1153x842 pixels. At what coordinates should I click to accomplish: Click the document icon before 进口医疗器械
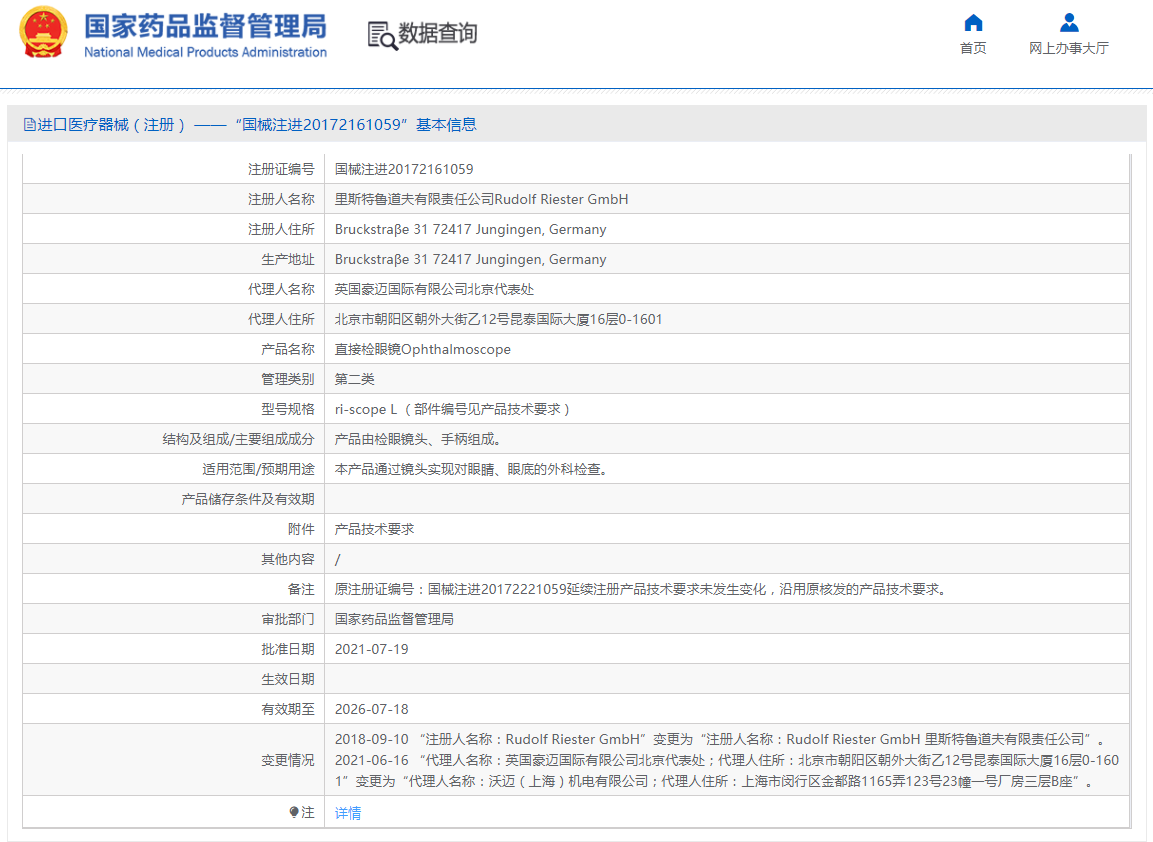point(29,125)
